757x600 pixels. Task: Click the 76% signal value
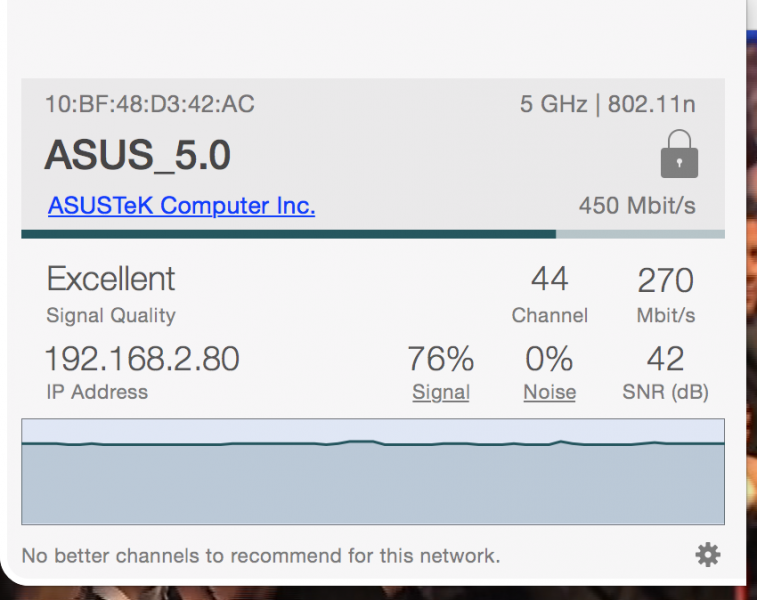point(441,358)
